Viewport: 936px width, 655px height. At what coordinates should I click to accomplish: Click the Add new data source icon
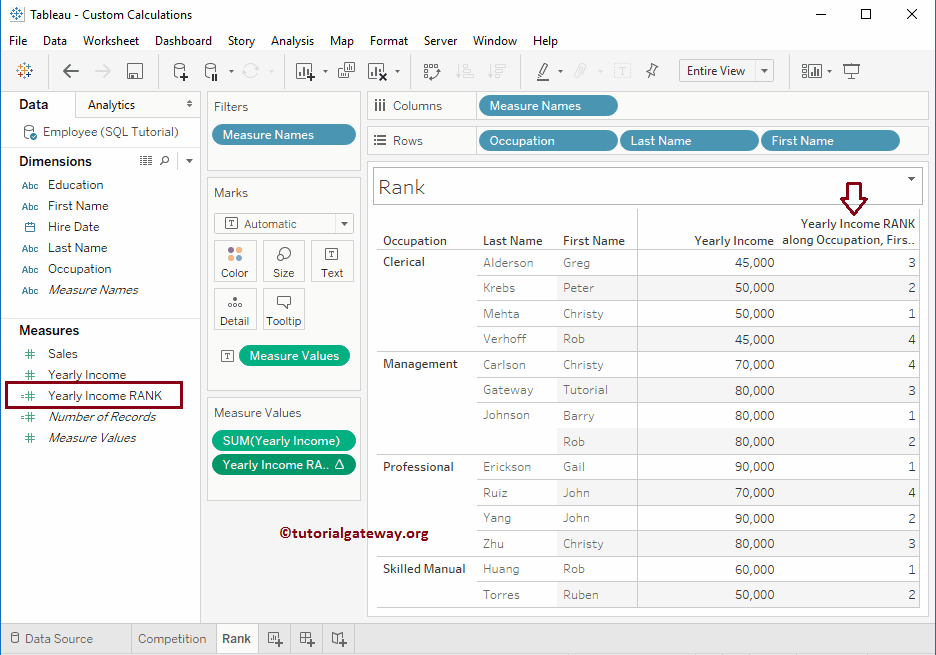[180, 71]
